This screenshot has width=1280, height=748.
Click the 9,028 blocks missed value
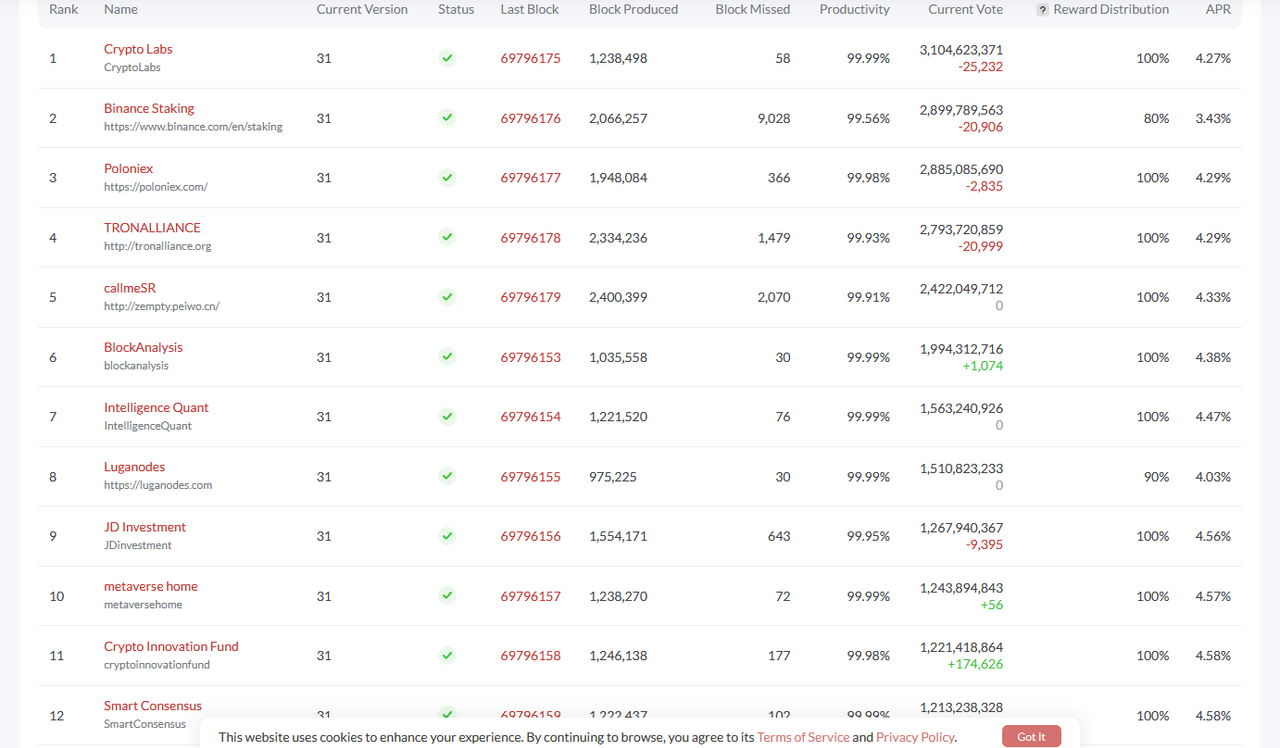[774, 118]
